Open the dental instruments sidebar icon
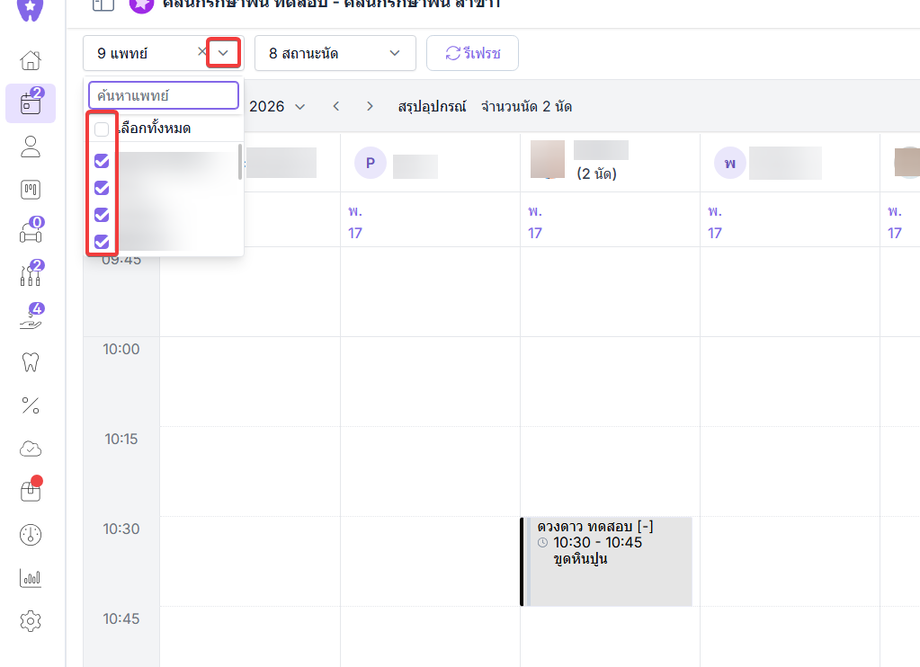The image size is (920, 667). (x=31, y=274)
